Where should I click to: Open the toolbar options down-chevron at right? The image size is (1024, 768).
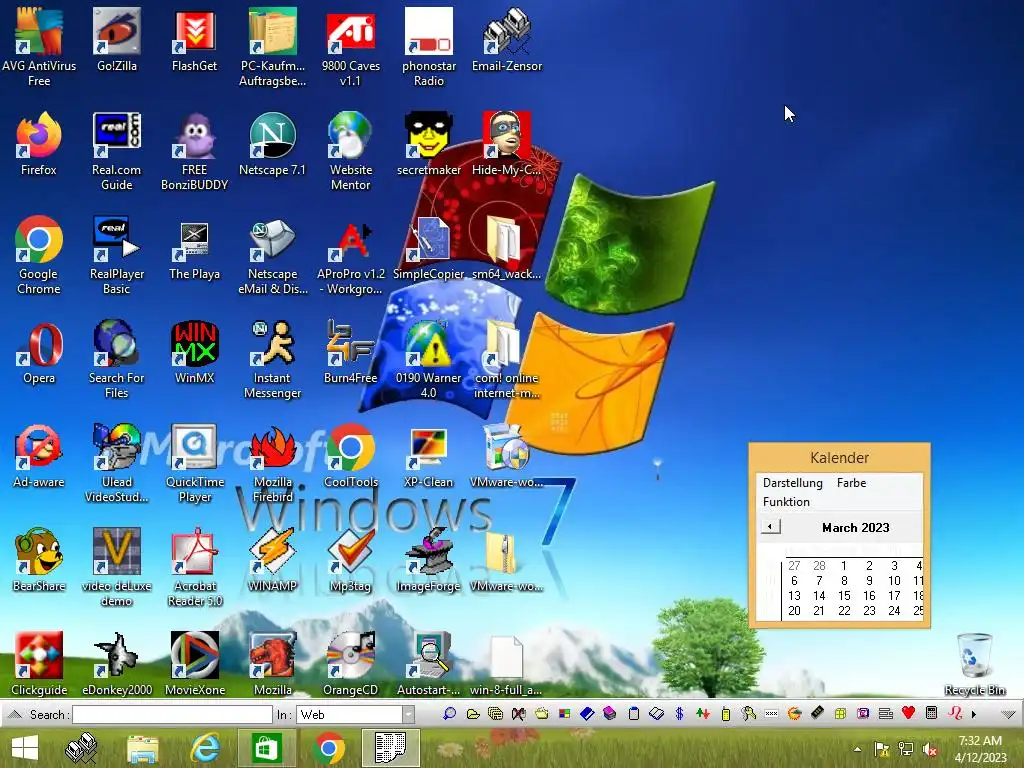1008,714
